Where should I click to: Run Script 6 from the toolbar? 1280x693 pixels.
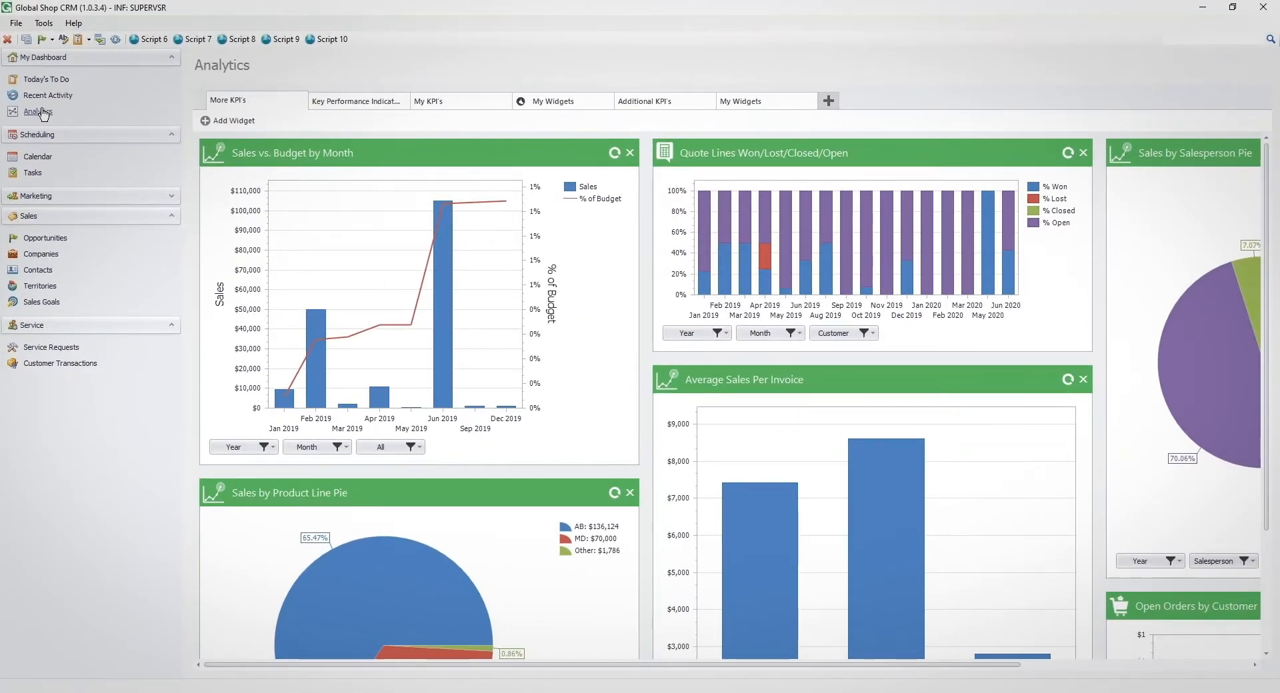148,39
